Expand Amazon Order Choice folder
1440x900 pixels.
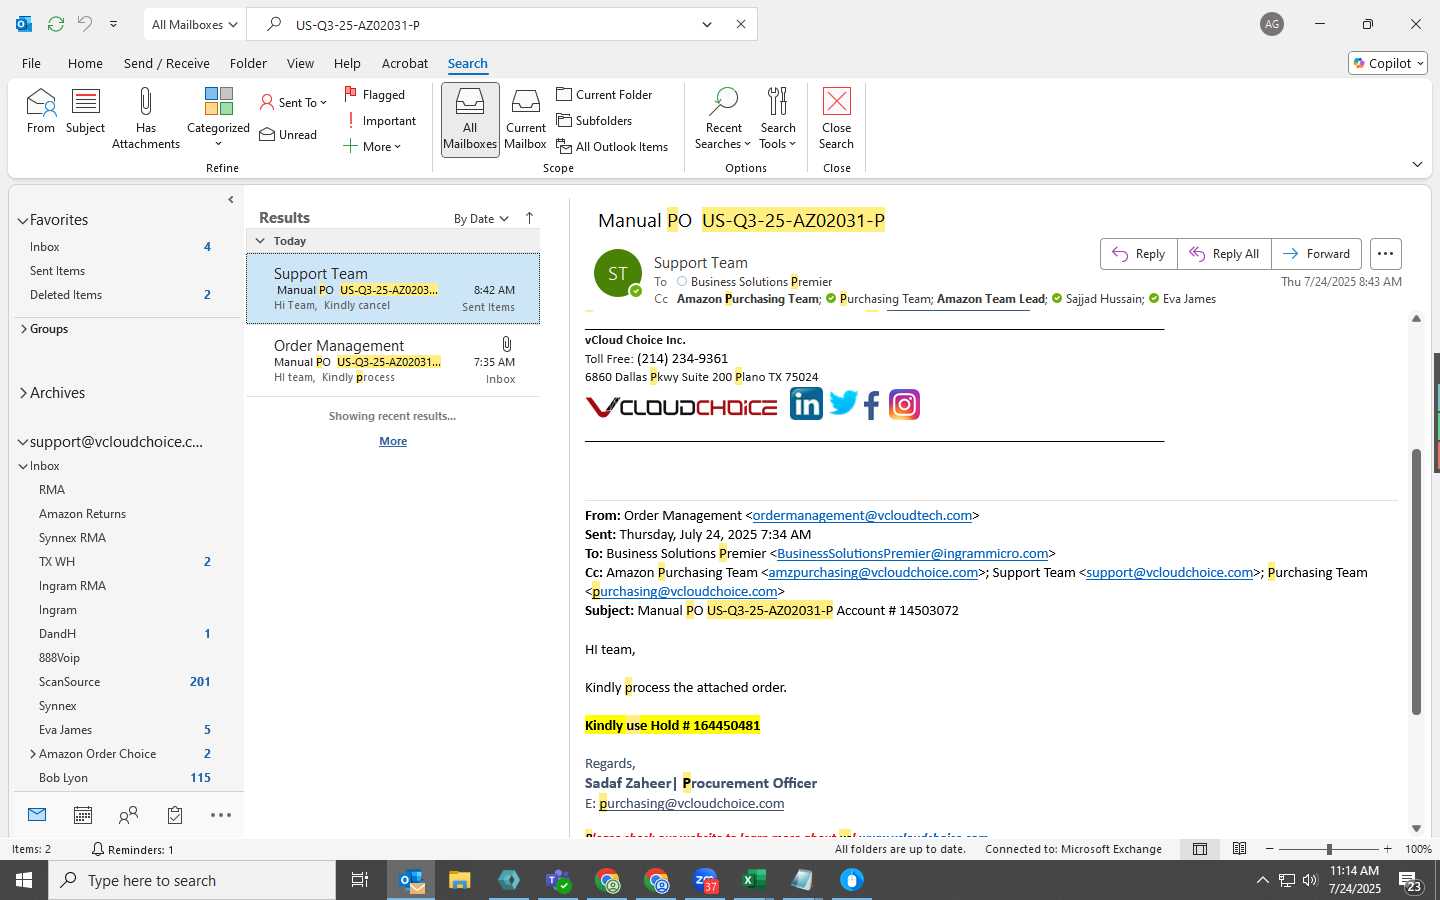tap(33, 754)
